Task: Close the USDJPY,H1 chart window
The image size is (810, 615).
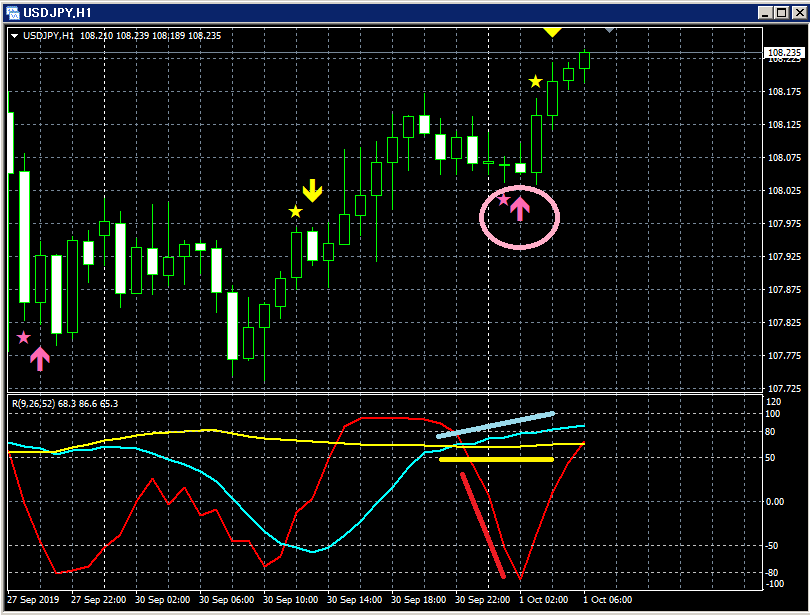Action: point(800,13)
